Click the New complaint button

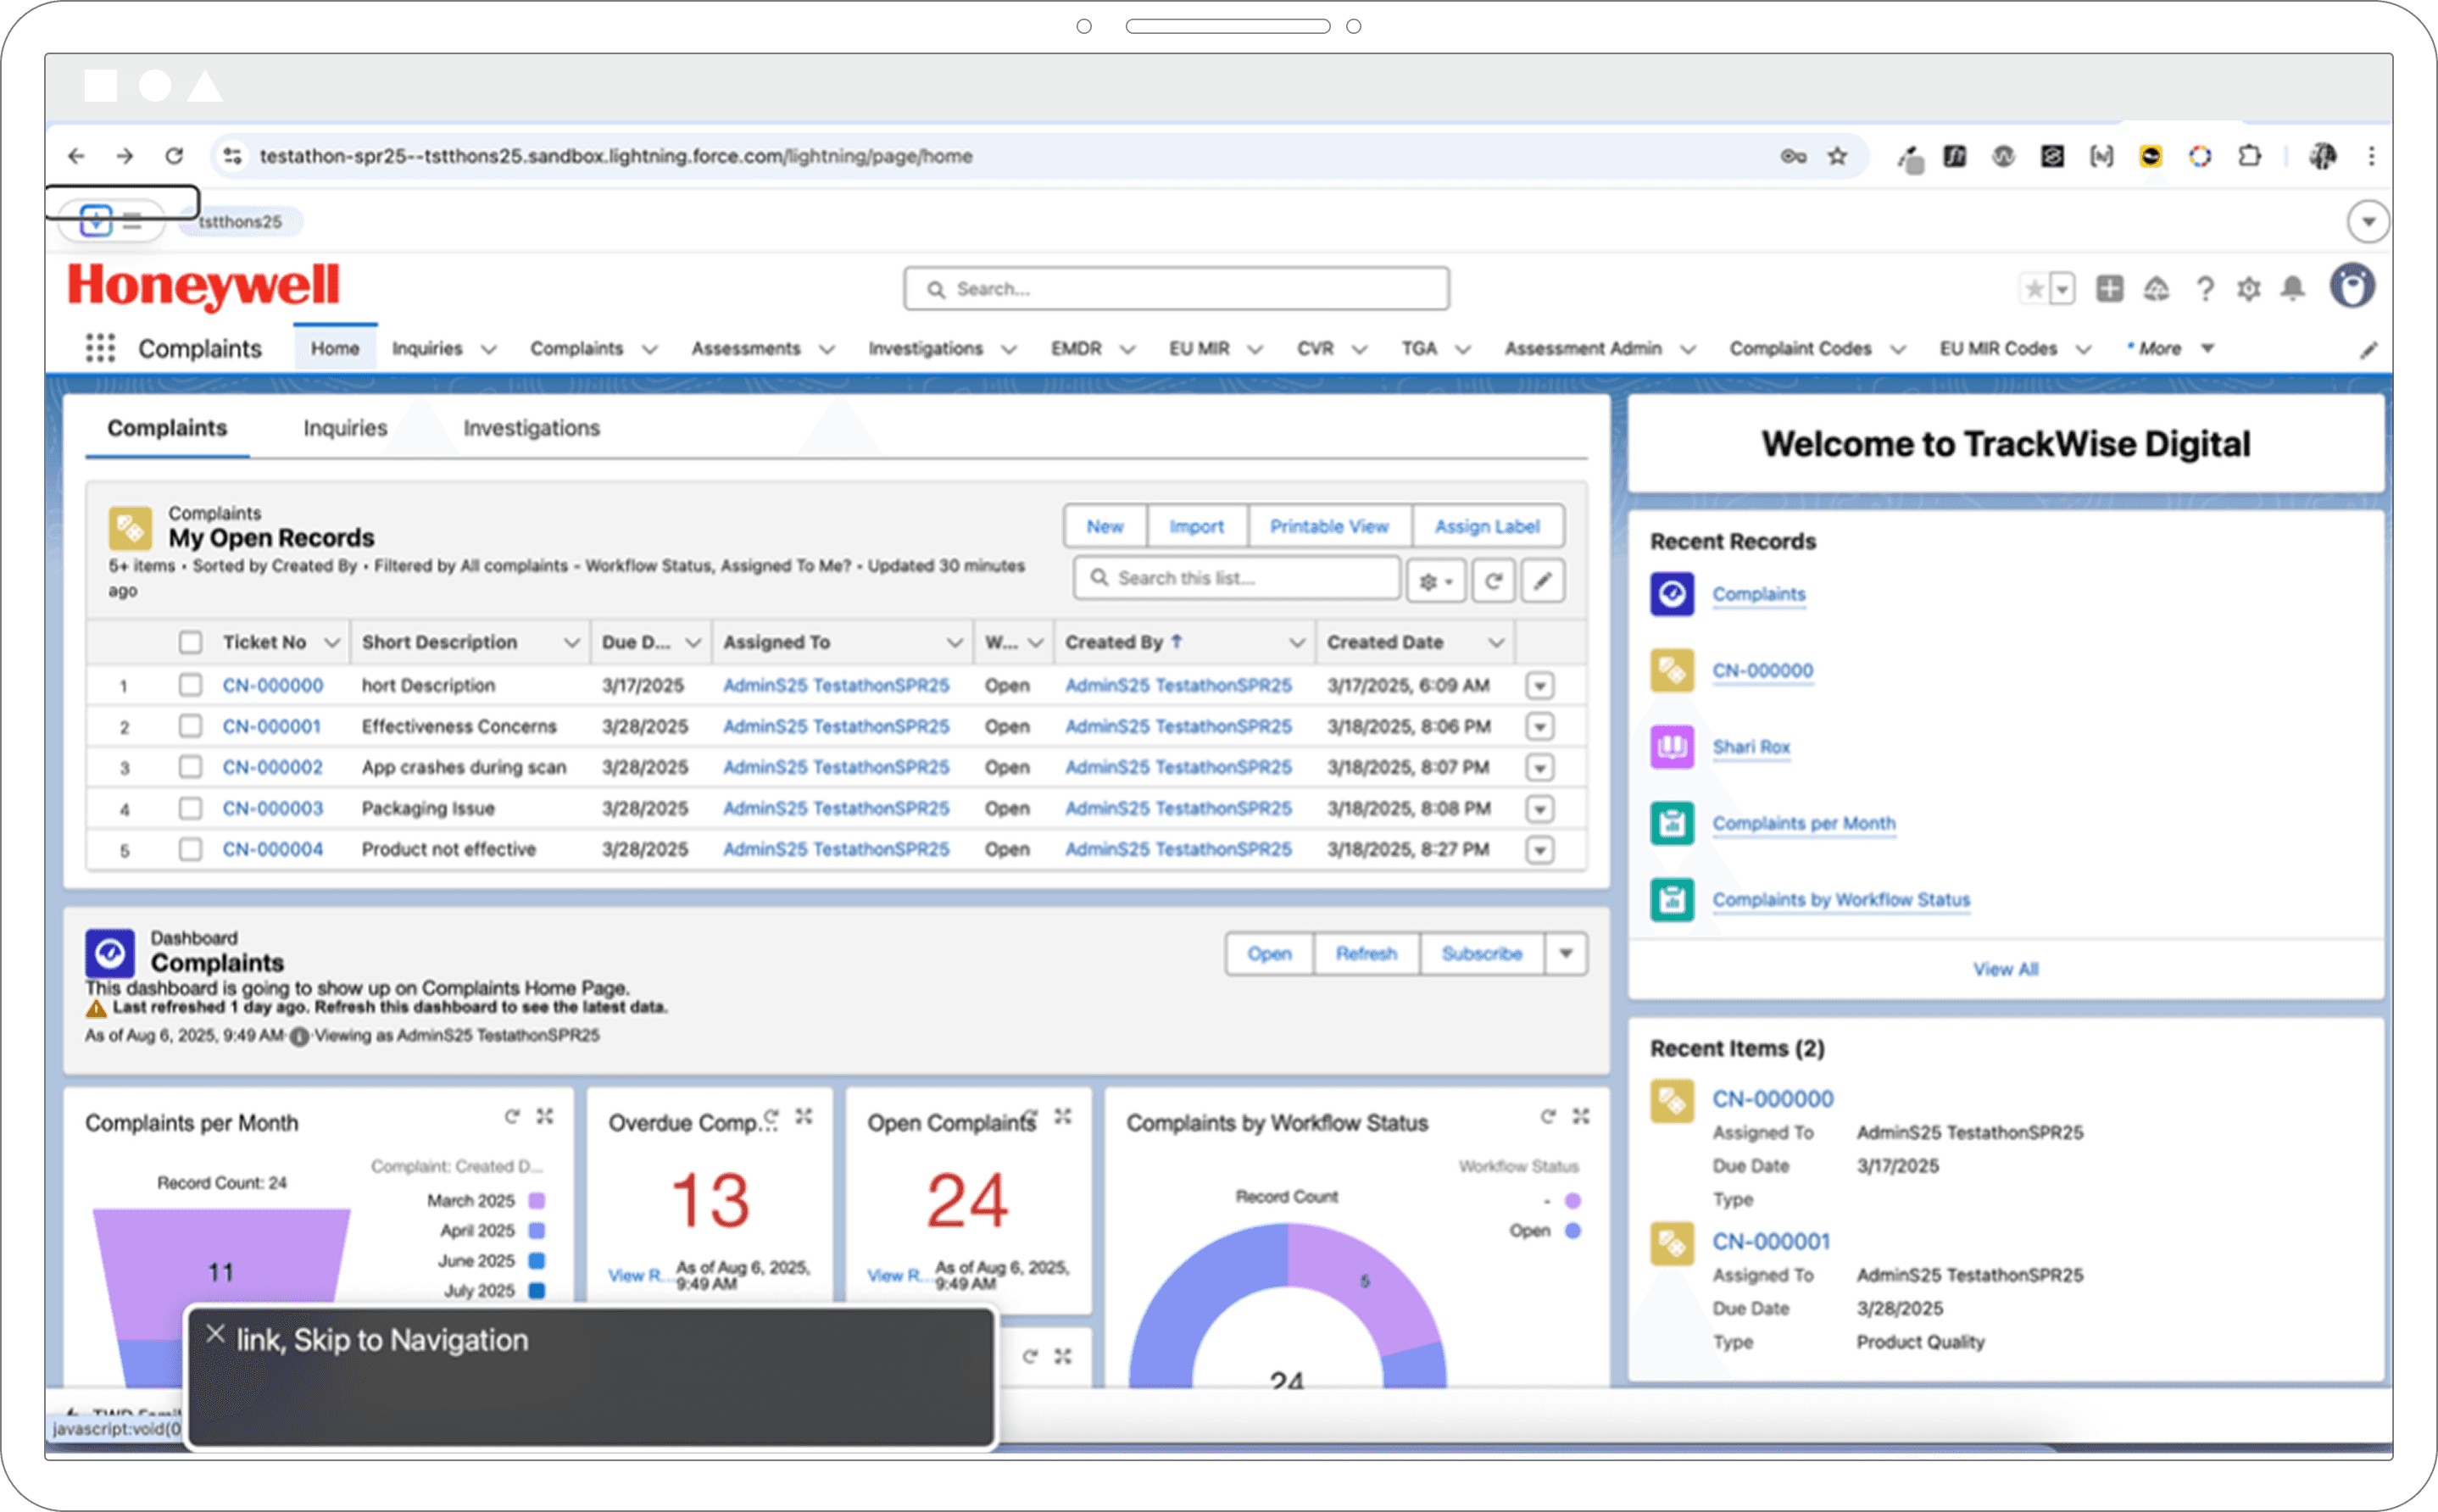point(1105,526)
